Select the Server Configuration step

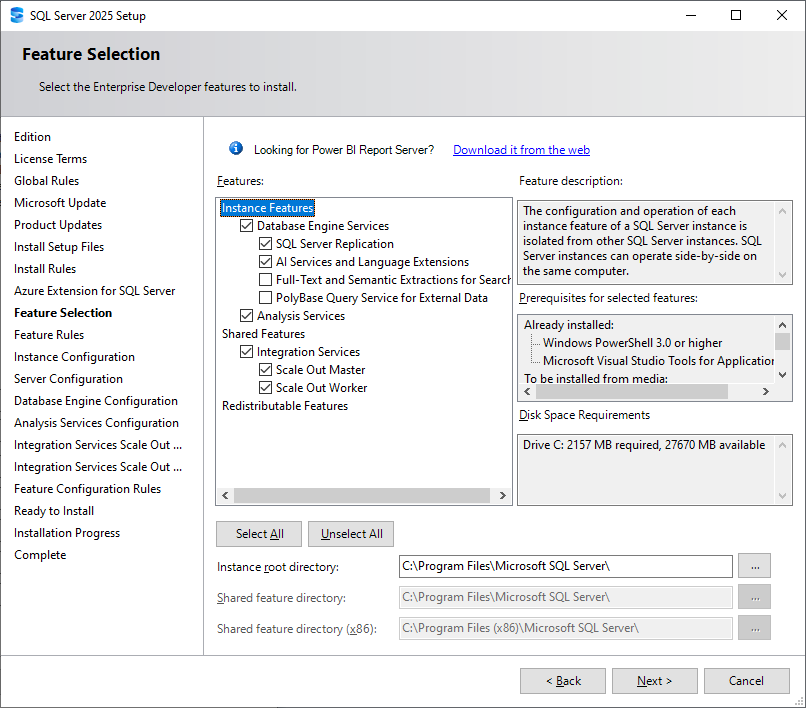68,379
